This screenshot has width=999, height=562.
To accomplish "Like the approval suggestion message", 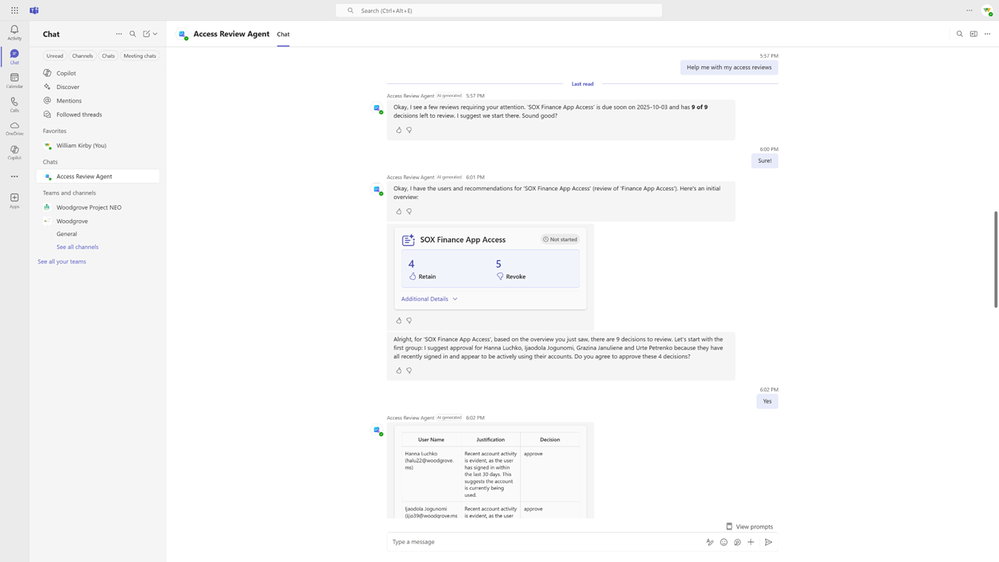I will (x=399, y=371).
